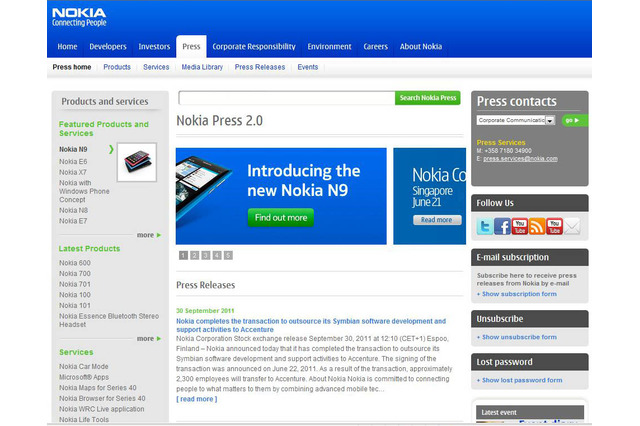Go to Press home submenu item

72,67
